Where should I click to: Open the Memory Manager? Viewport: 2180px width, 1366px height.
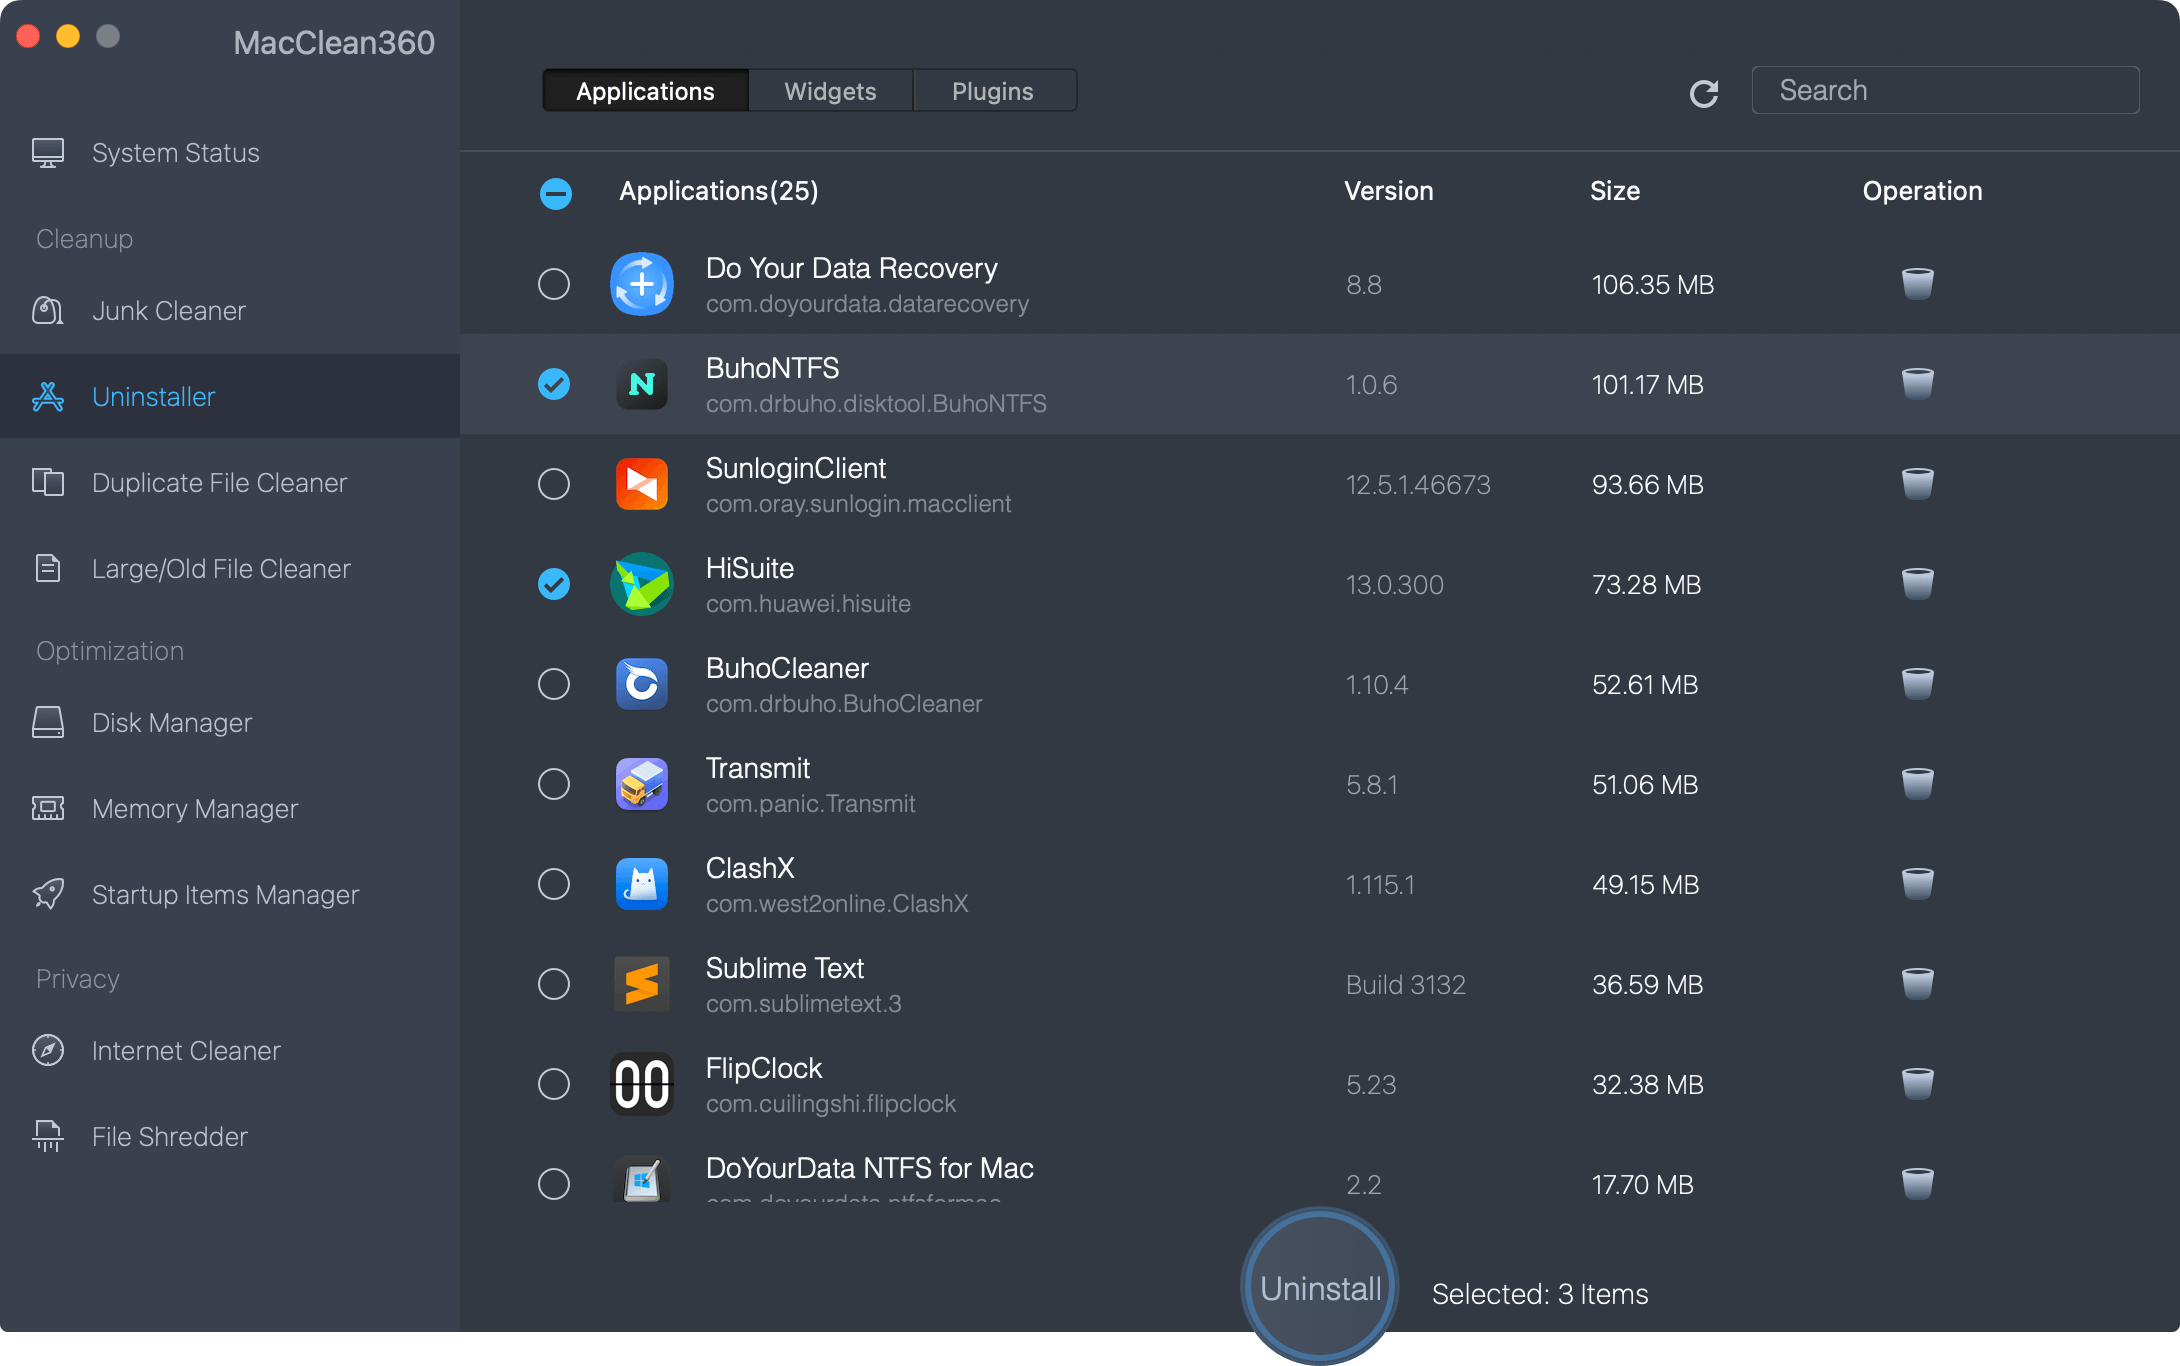tap(195, 808)
